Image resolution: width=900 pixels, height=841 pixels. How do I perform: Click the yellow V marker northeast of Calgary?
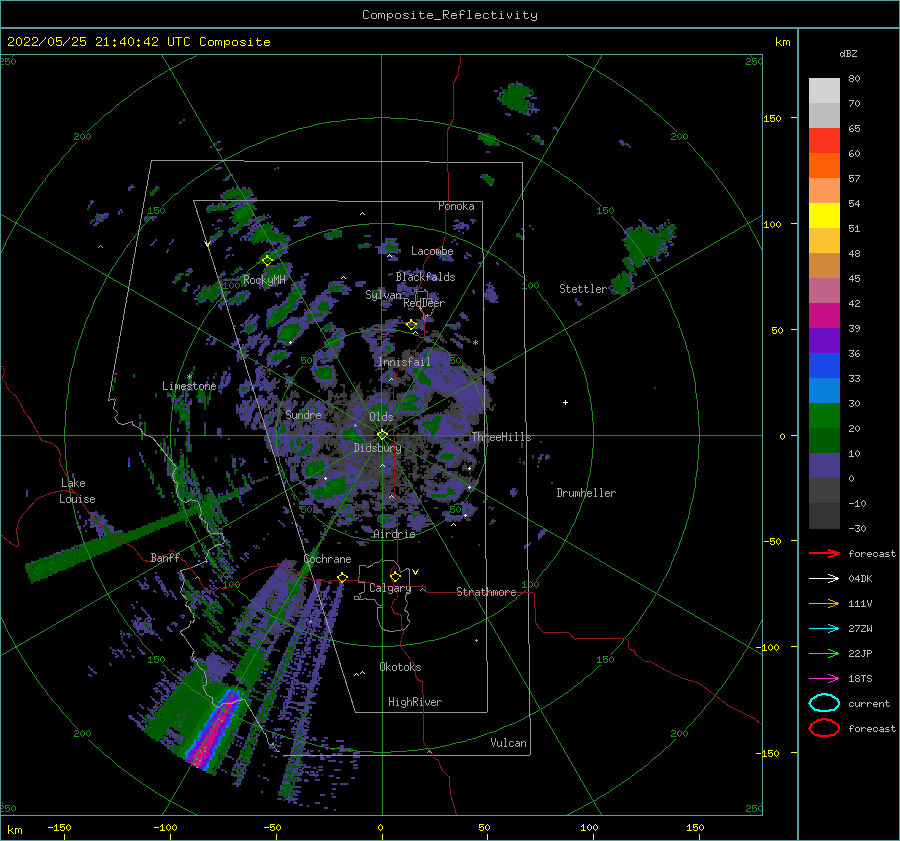pos(416,572)
